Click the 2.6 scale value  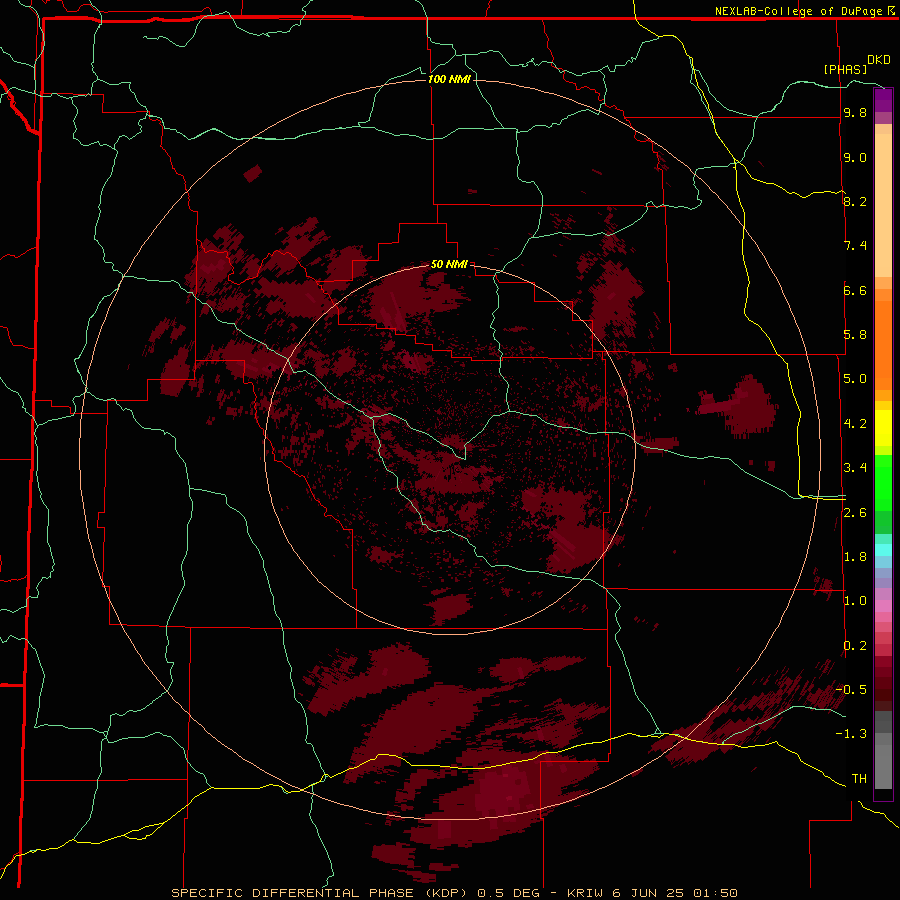(855, 513)
